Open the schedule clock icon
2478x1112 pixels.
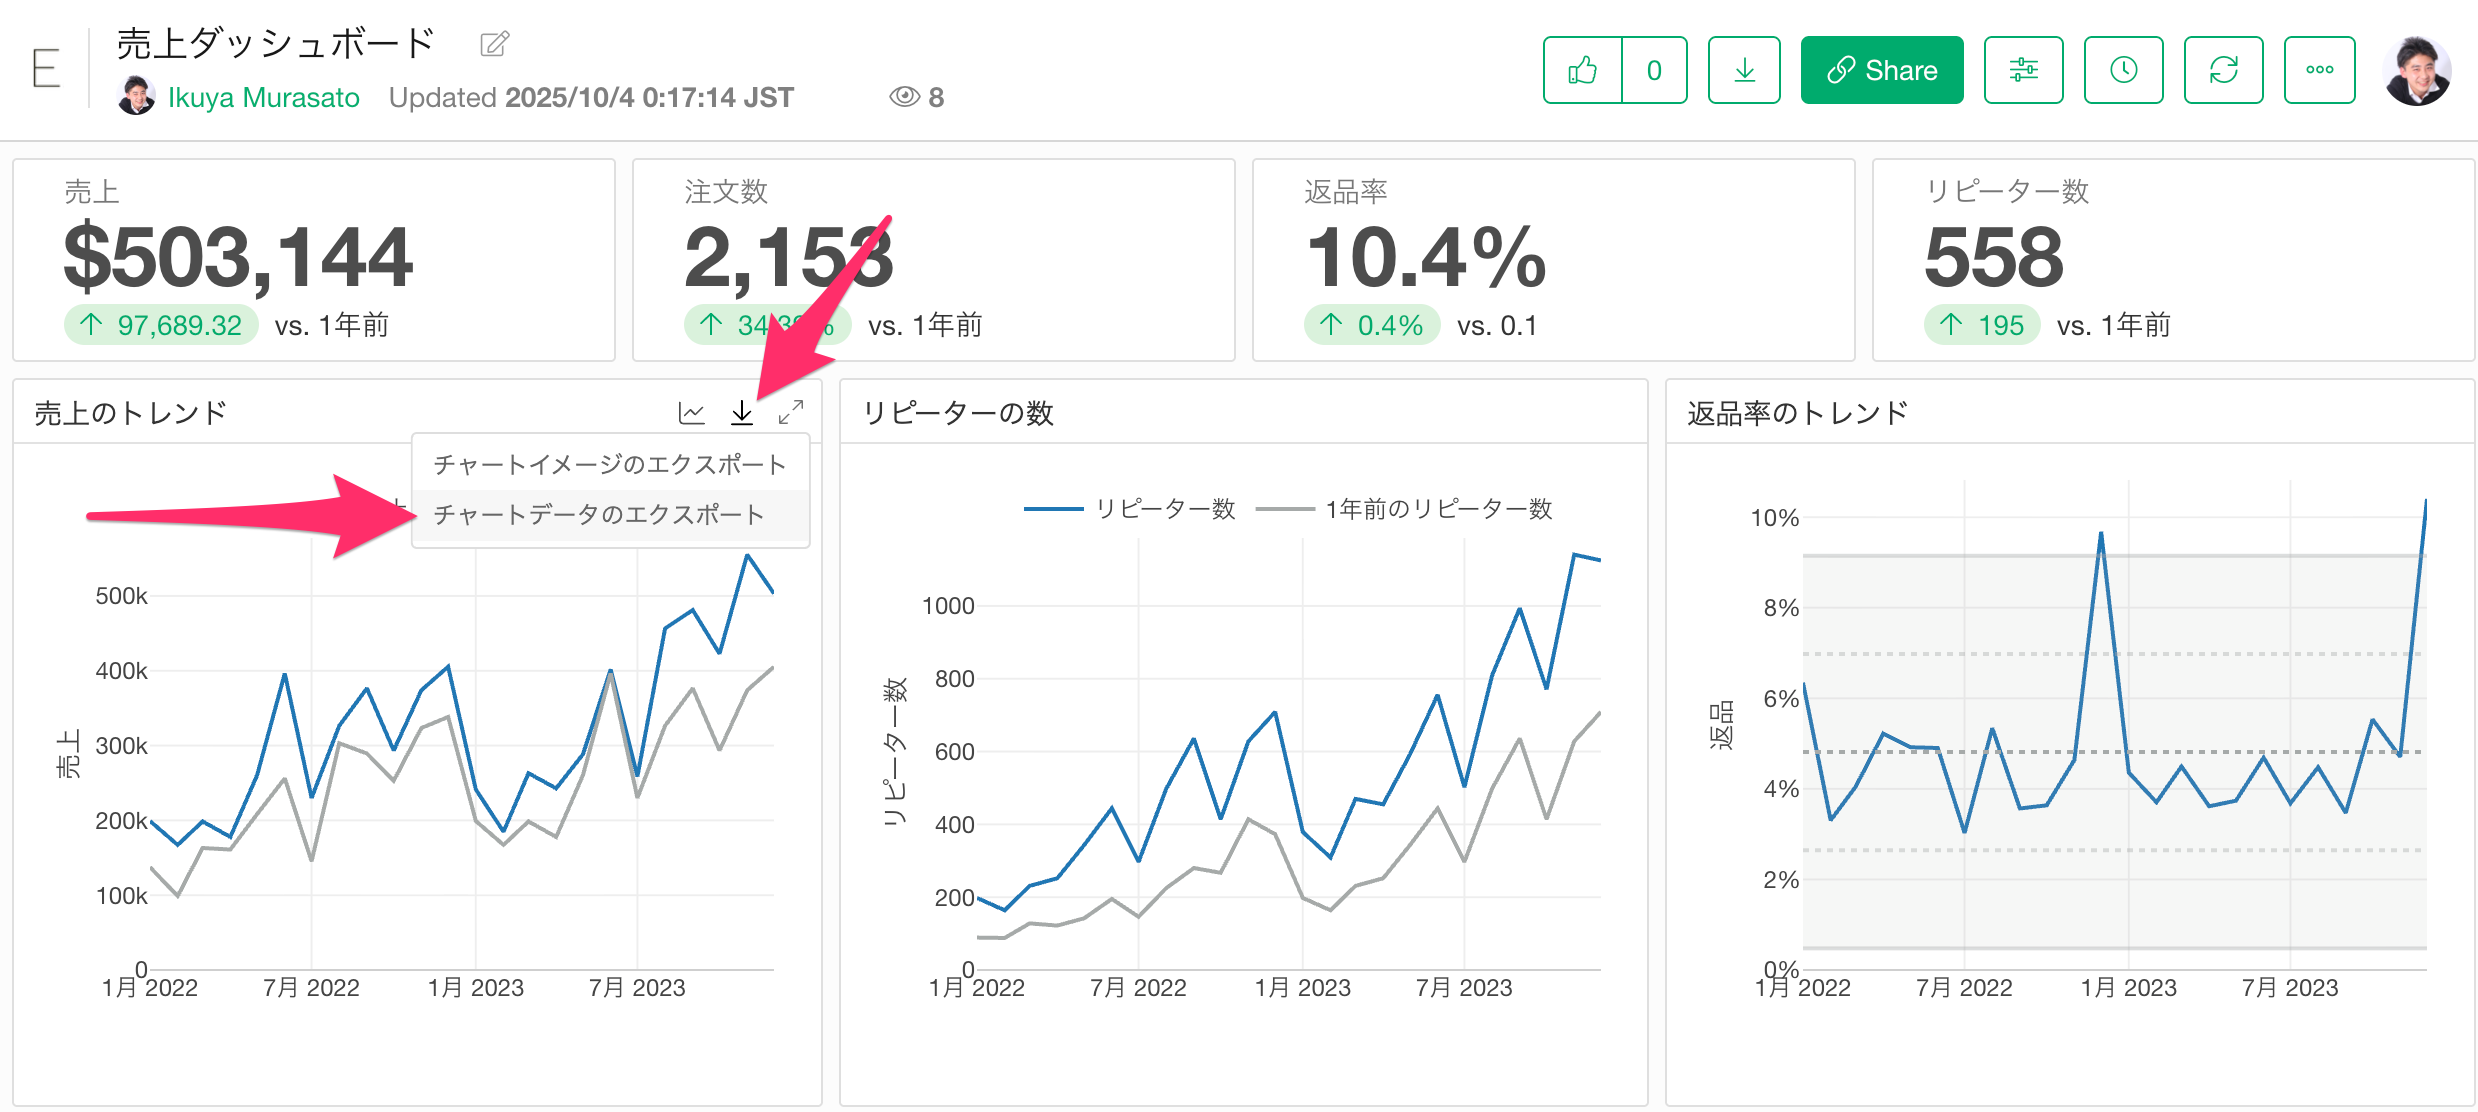click(2123, 70)
